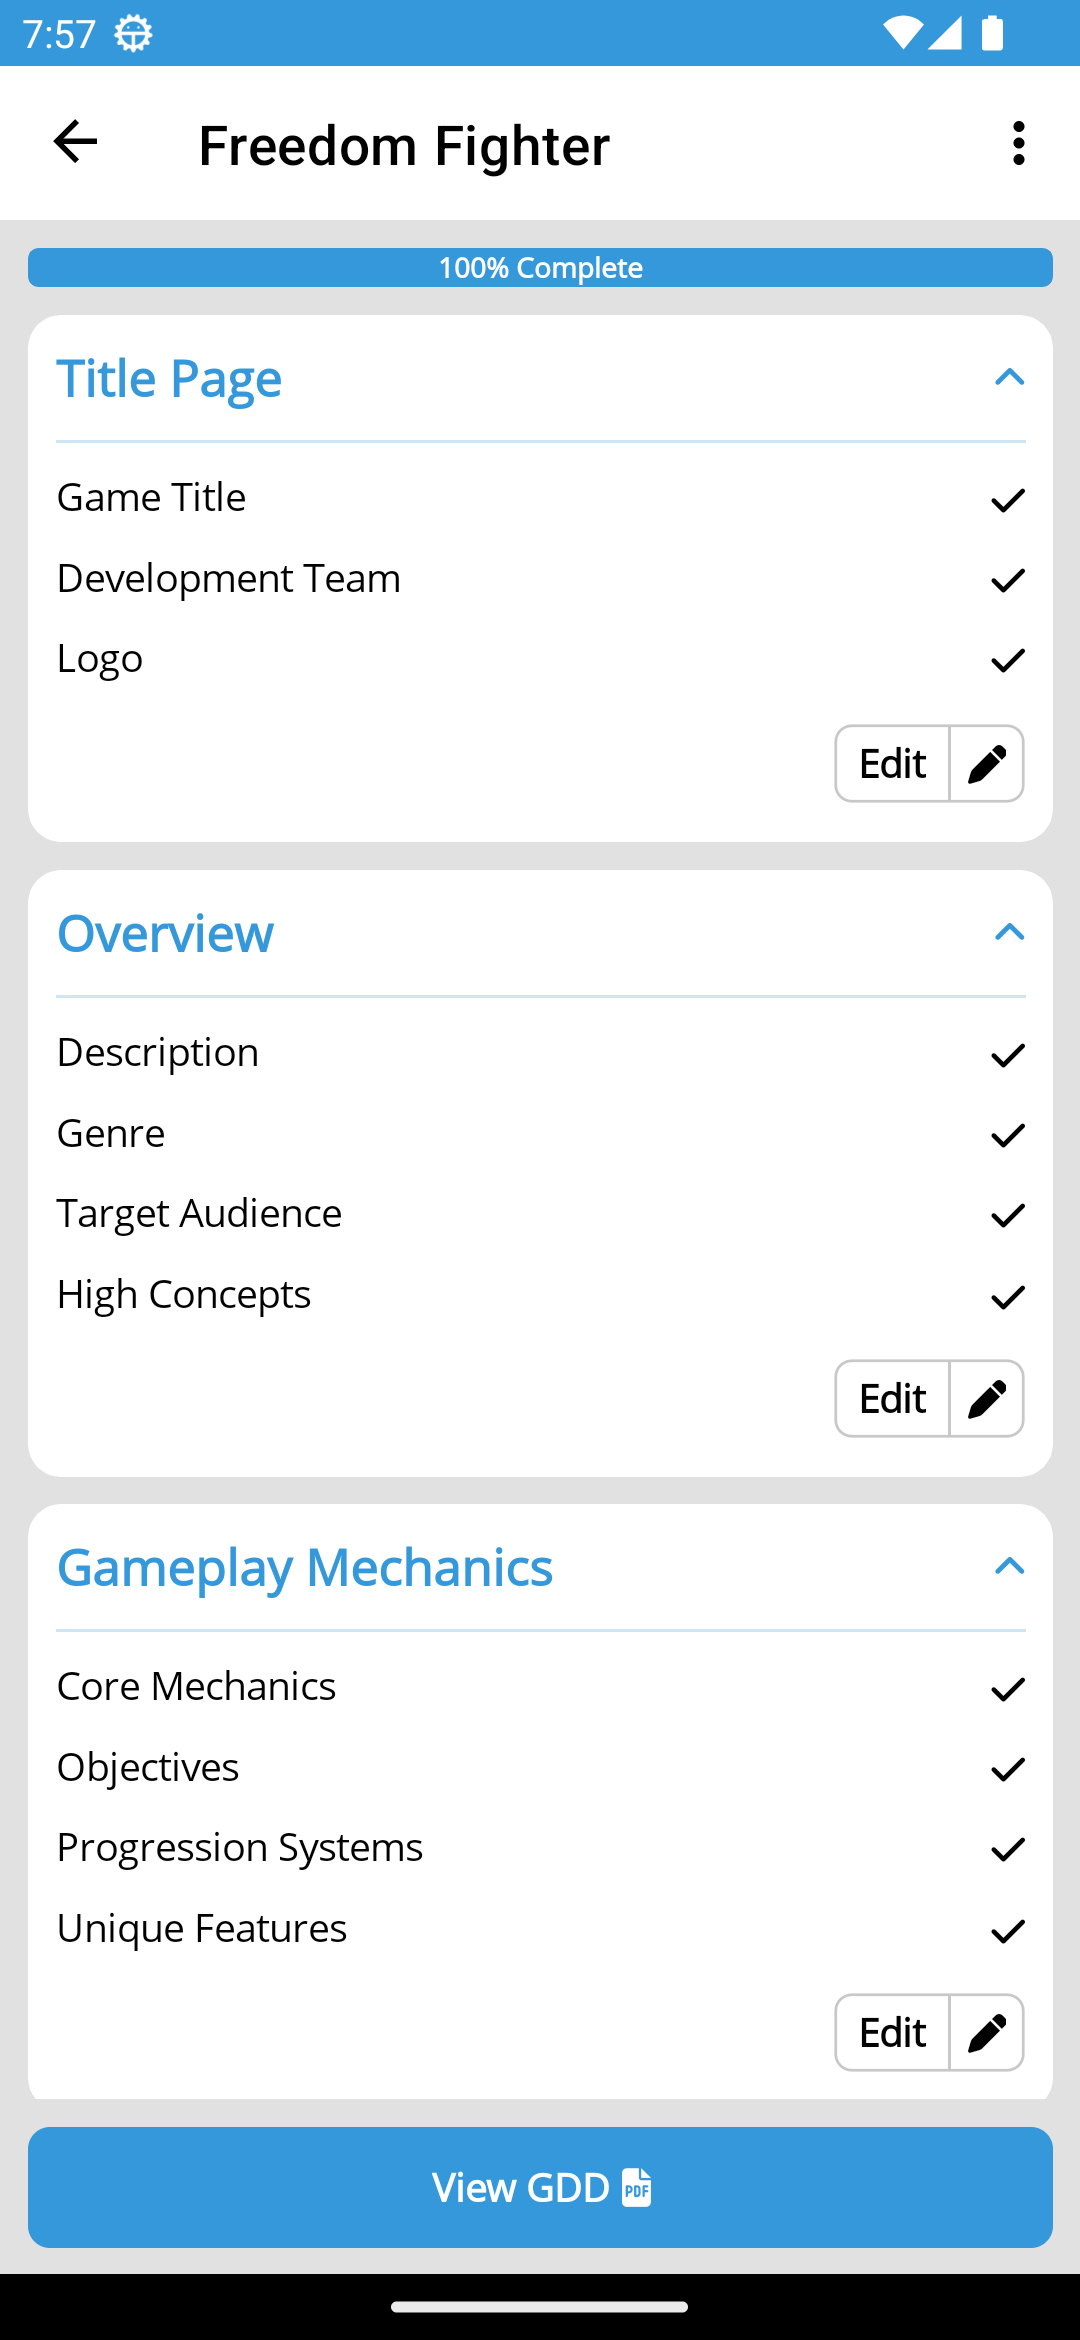Tap the settings gear in status bar
The width and height of the screenshot is (1080, 2340).
coord(133,34)
